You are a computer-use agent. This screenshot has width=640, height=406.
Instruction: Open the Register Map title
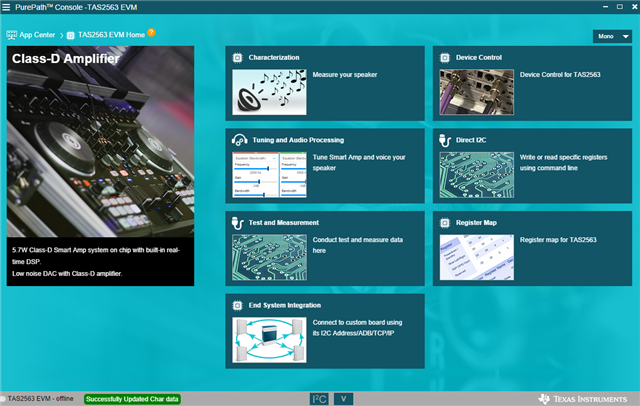click(x=476, y=222)
